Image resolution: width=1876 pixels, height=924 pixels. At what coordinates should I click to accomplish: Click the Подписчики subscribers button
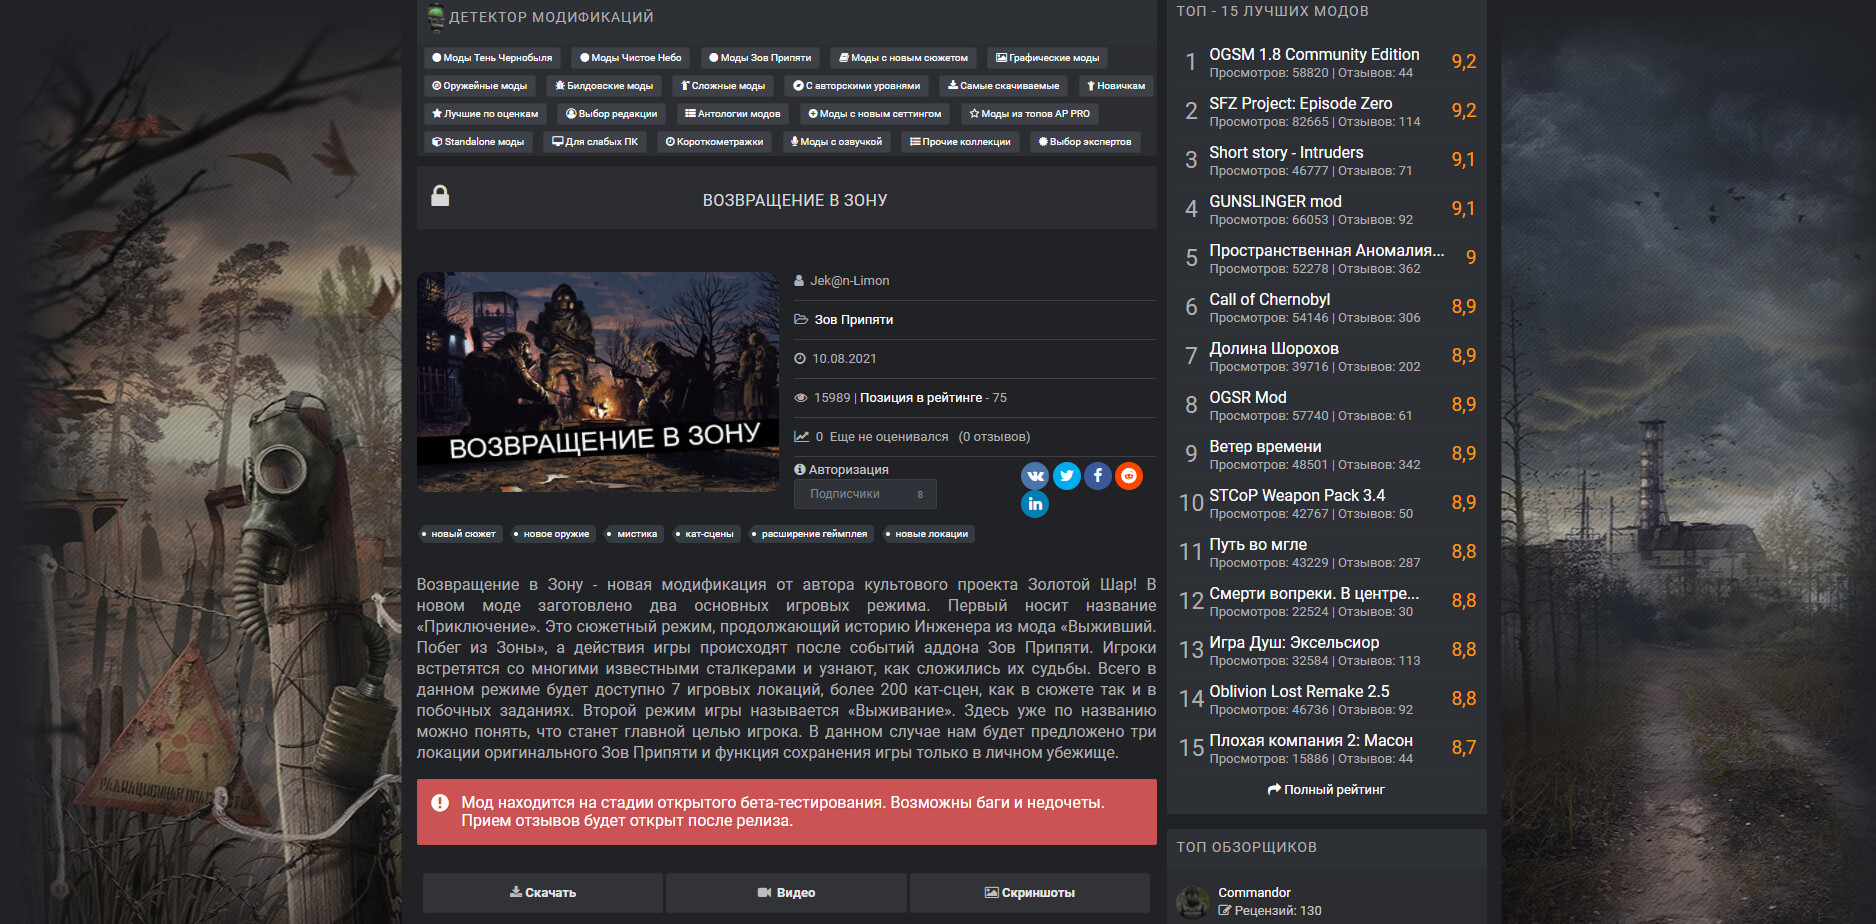click(x=865, y=494)
